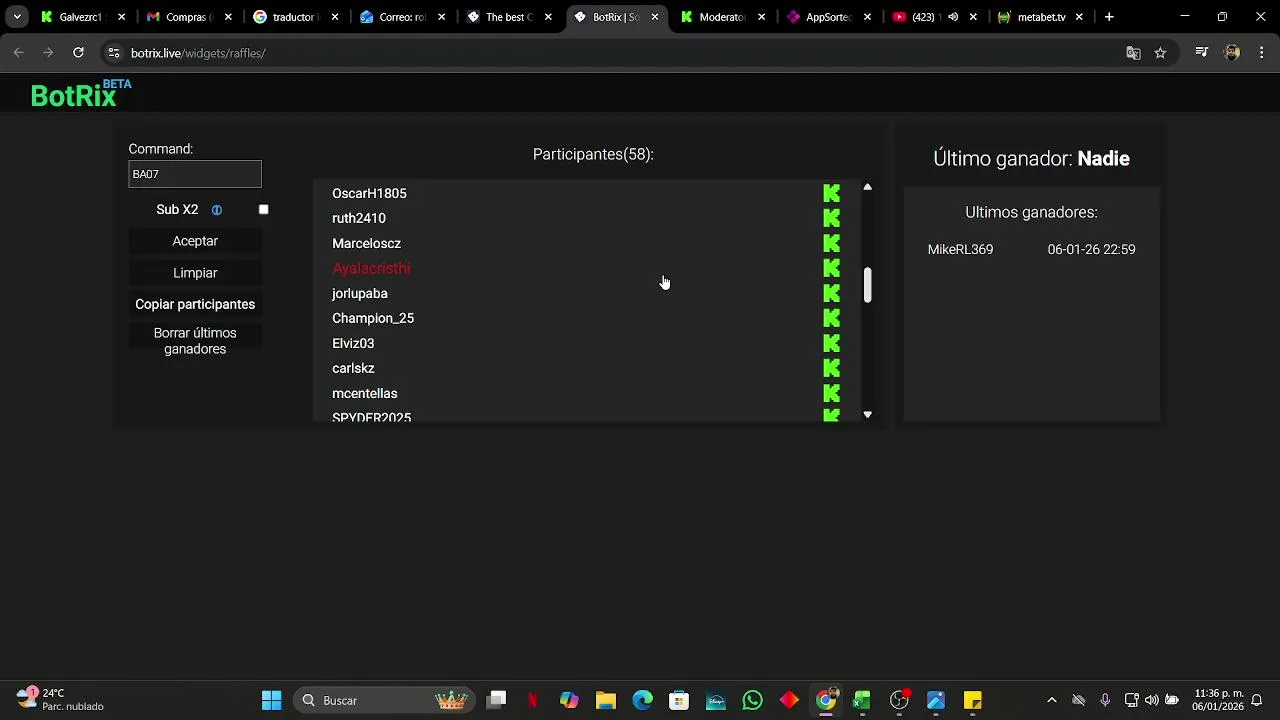Expand the Chrome tab search dropdown
Screen dimensions: 1280x720
click(x=17, y=17)
